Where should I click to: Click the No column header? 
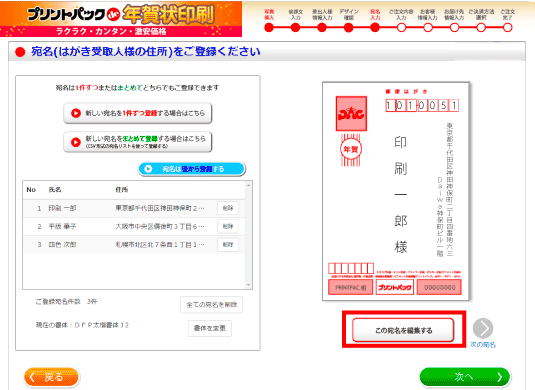pos(31,189)
